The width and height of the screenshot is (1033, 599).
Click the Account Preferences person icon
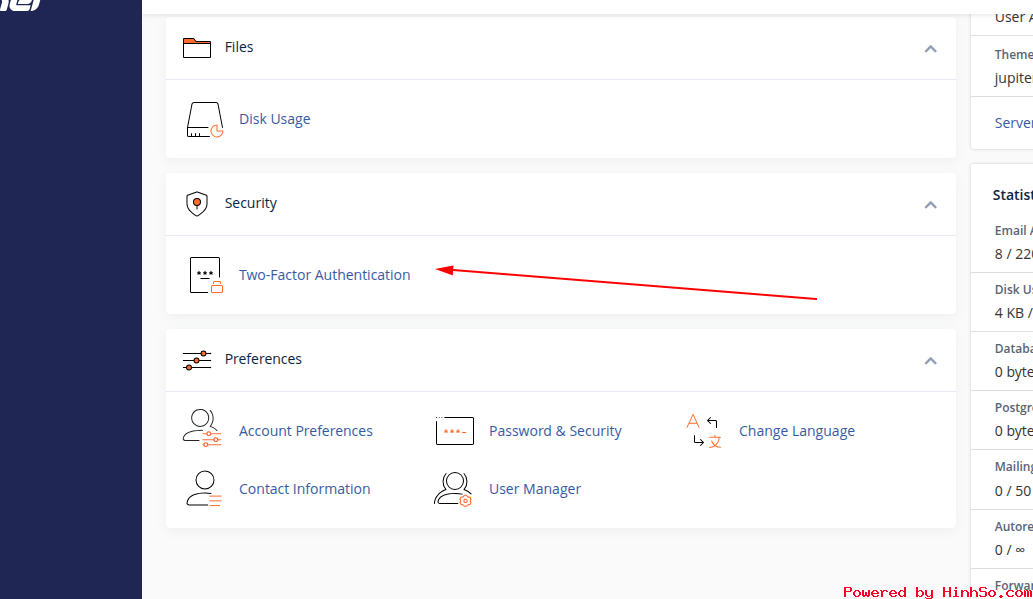point(202,430)
